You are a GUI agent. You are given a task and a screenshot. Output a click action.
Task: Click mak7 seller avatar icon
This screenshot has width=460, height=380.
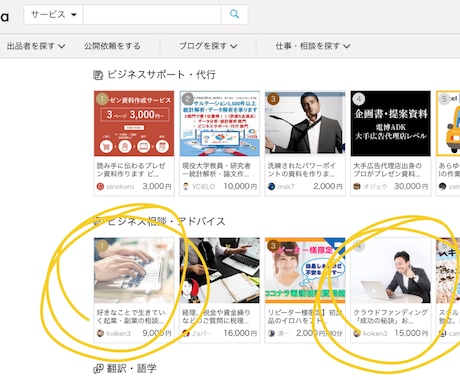[x=271, y=187]
